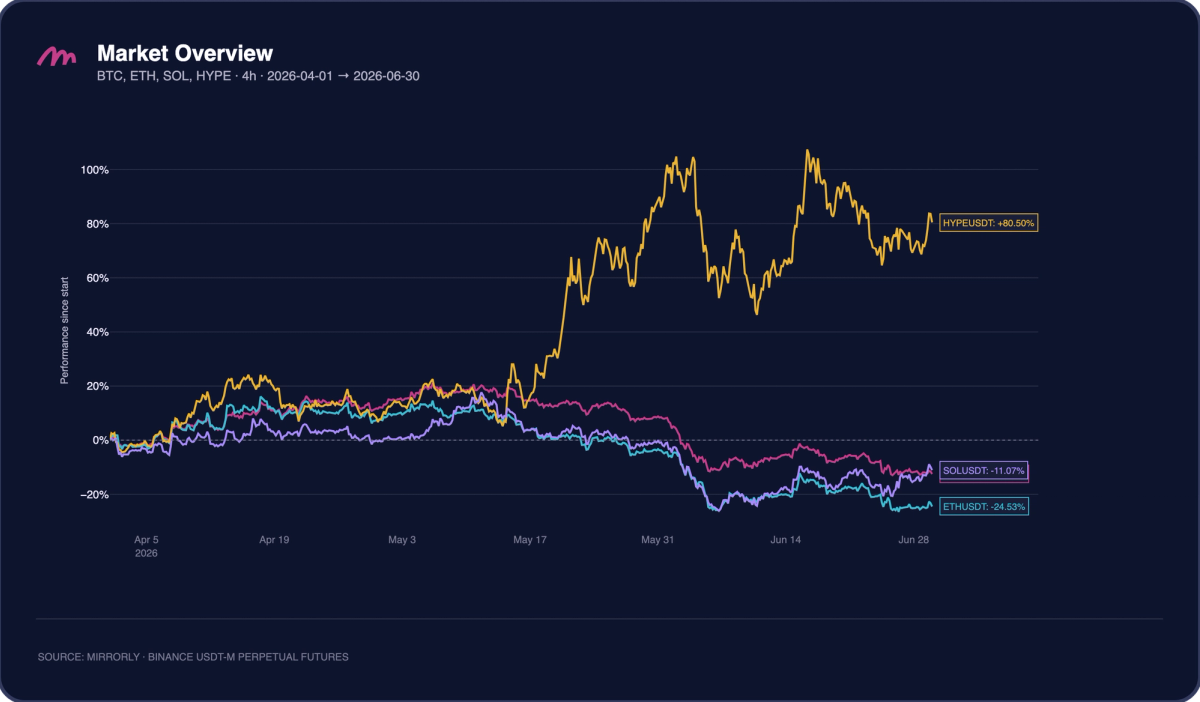
Task: Click the 100% y-axis tick label
Action: point(95,170)
